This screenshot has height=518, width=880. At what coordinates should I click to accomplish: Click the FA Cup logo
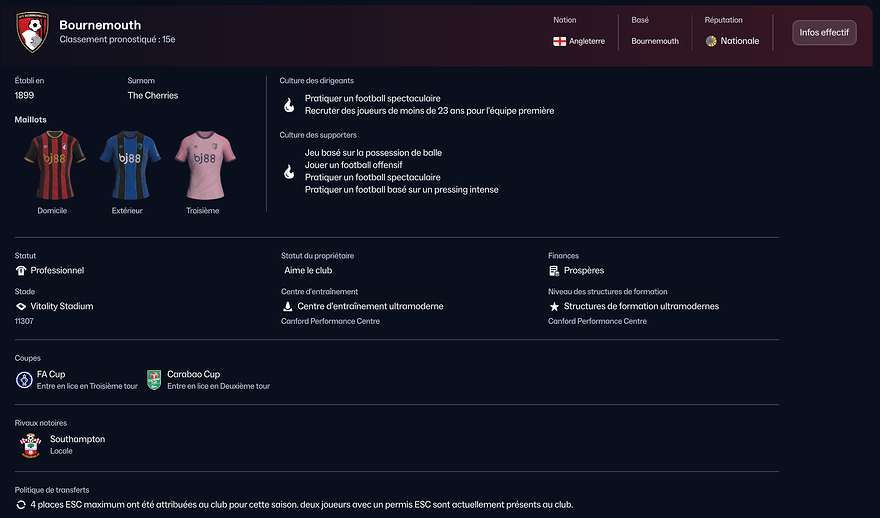click(25, 380)
